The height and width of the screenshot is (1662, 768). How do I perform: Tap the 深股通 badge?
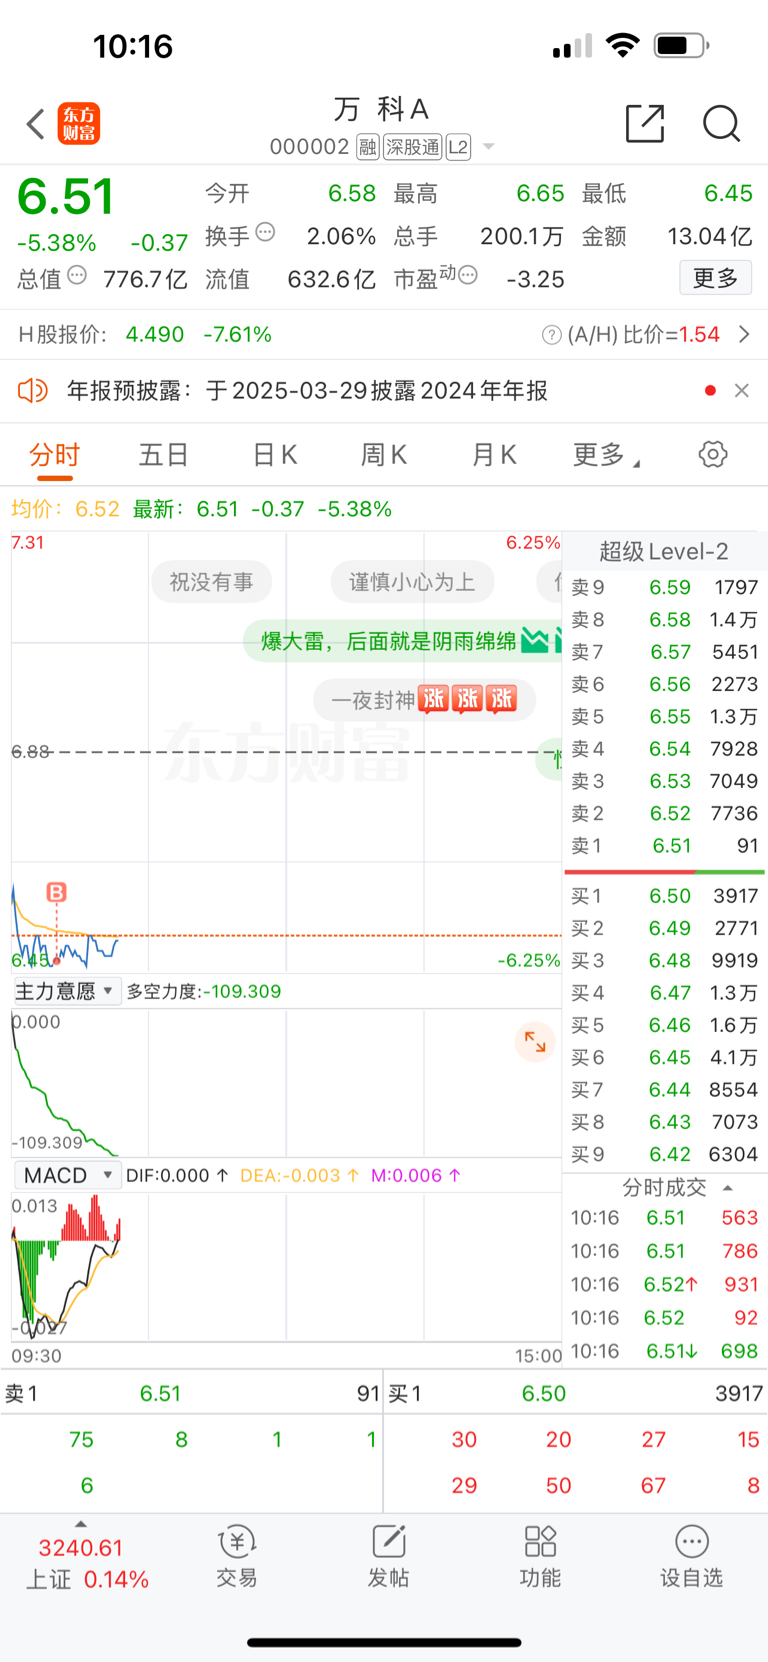[x=412, y=147]
